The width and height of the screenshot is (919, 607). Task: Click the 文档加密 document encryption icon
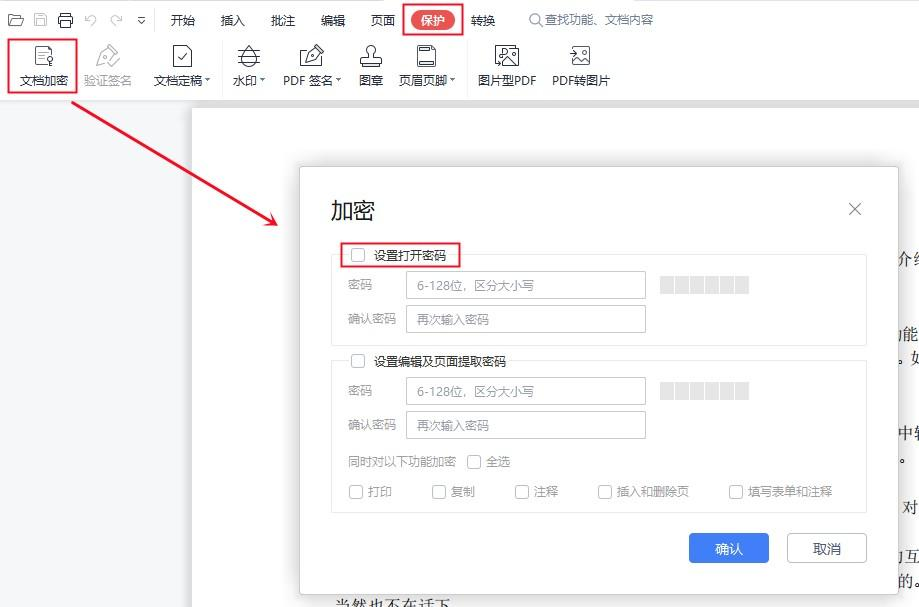43,56
